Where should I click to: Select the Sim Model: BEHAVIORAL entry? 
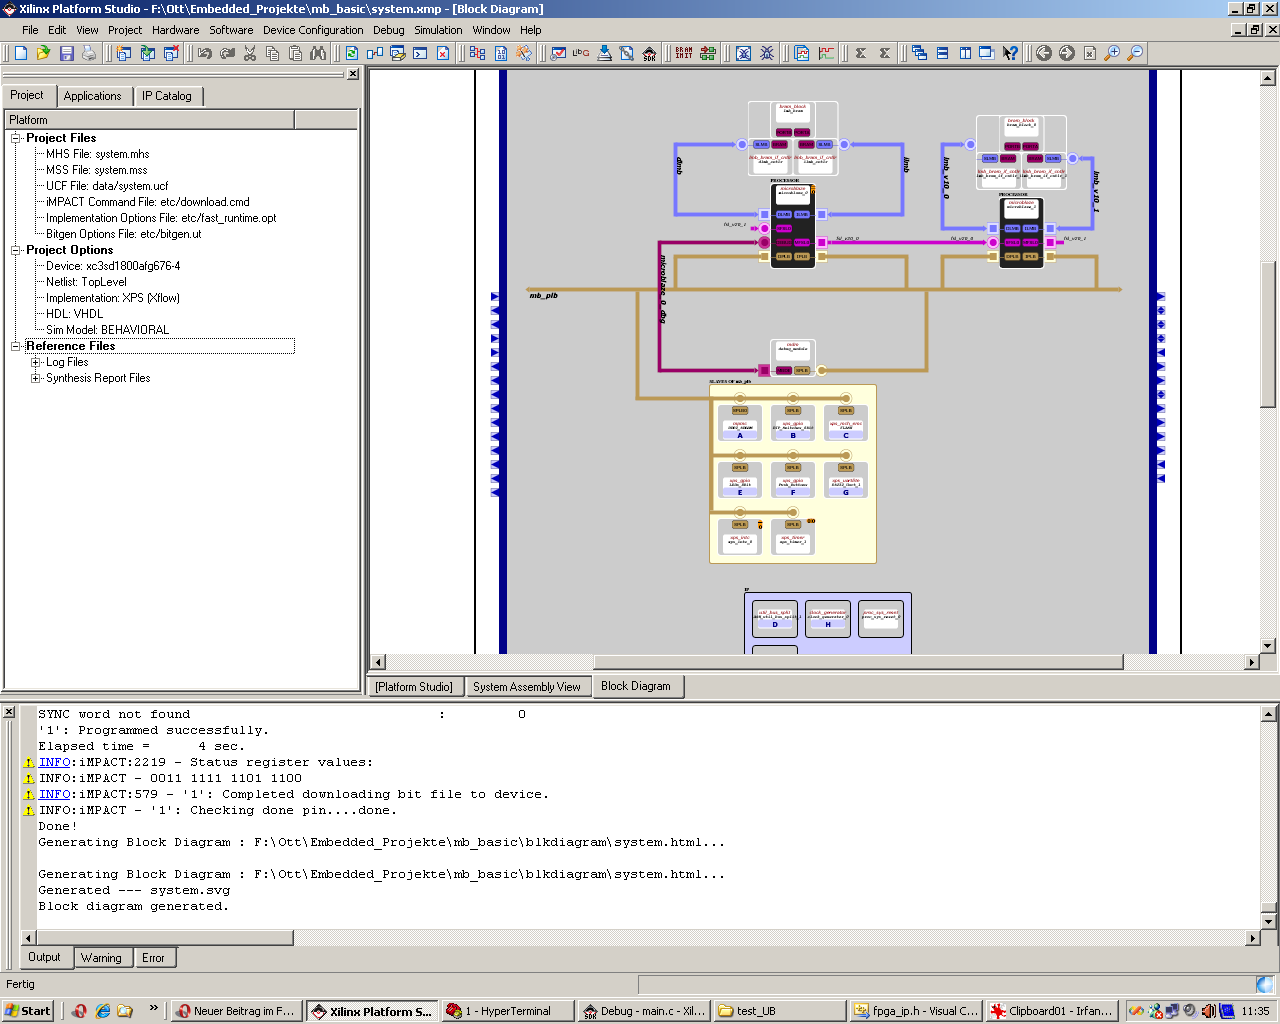(x=107, y=330)
